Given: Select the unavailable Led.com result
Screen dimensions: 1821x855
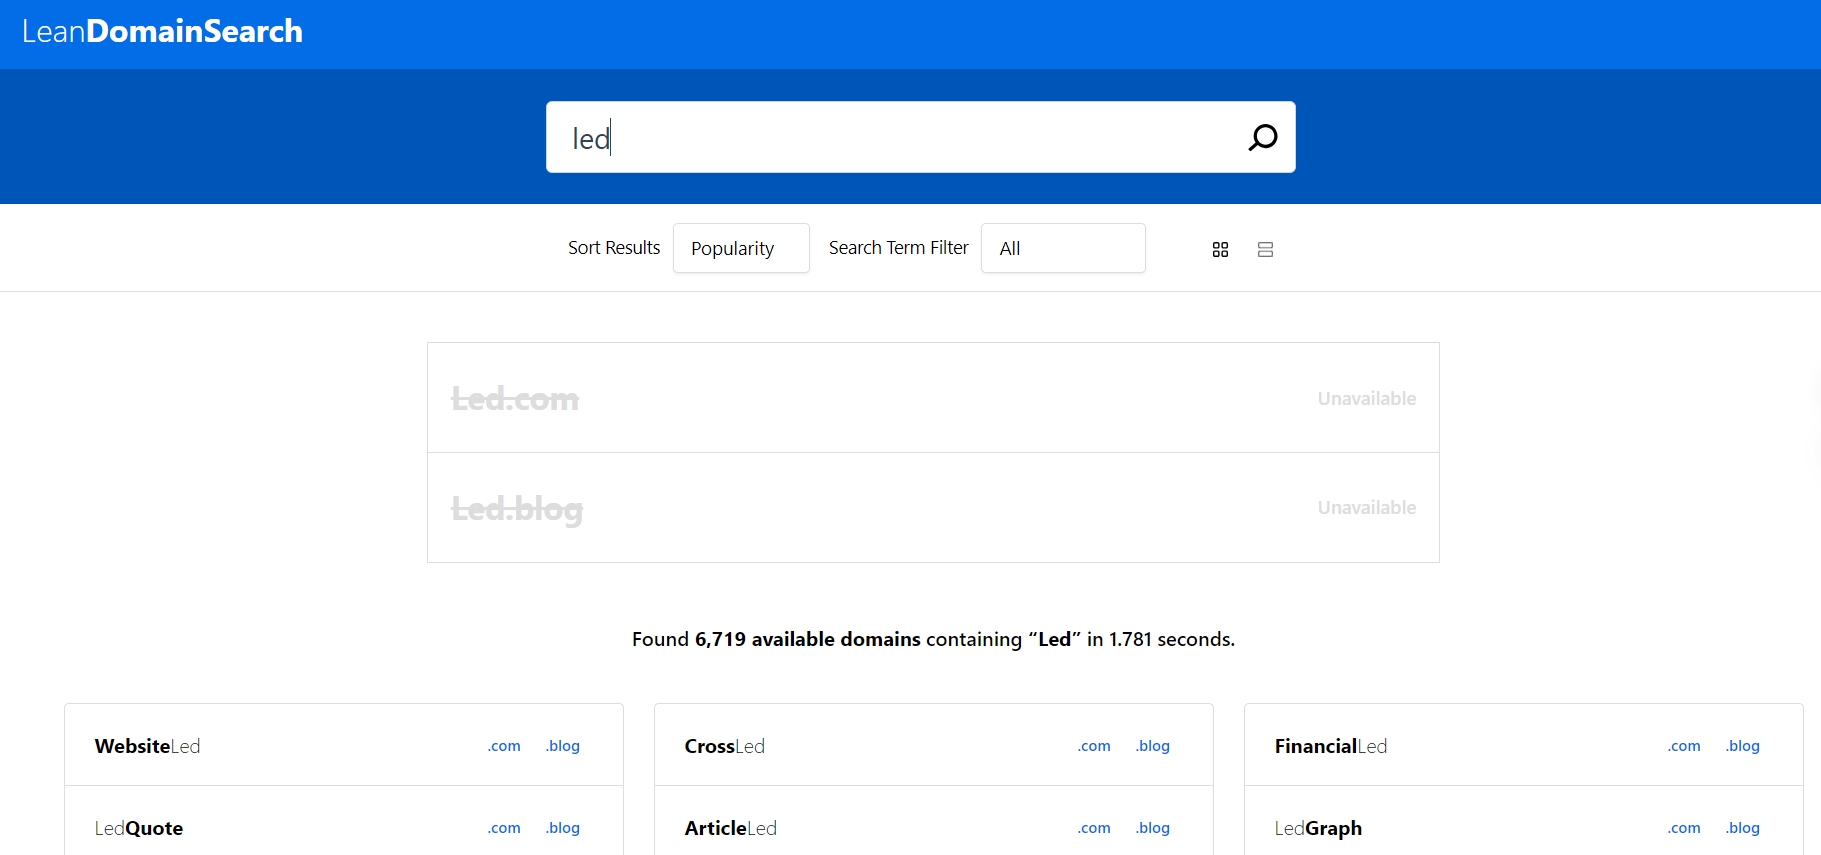Looking at the screenshot, I should pos(933,398).
